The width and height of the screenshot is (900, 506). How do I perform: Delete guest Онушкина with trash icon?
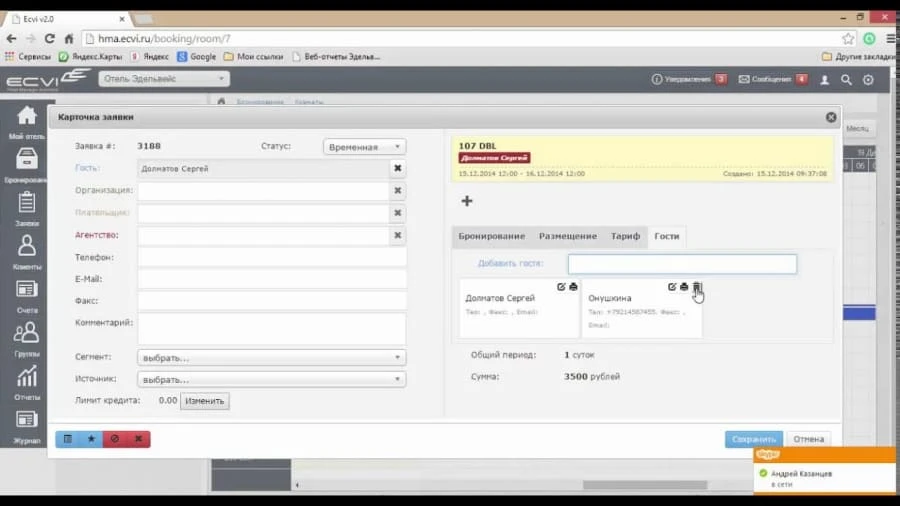tap(697, 287)
